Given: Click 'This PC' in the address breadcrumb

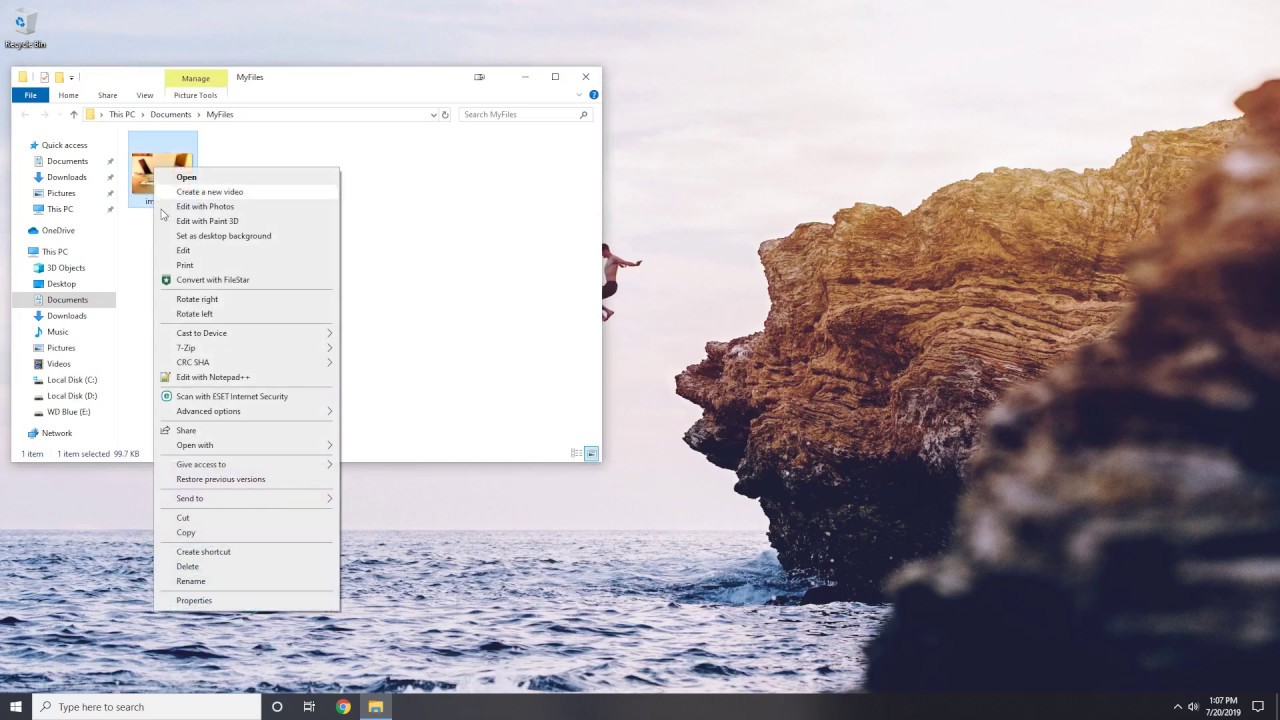Looking at the screenshot, I should (122, 115).
